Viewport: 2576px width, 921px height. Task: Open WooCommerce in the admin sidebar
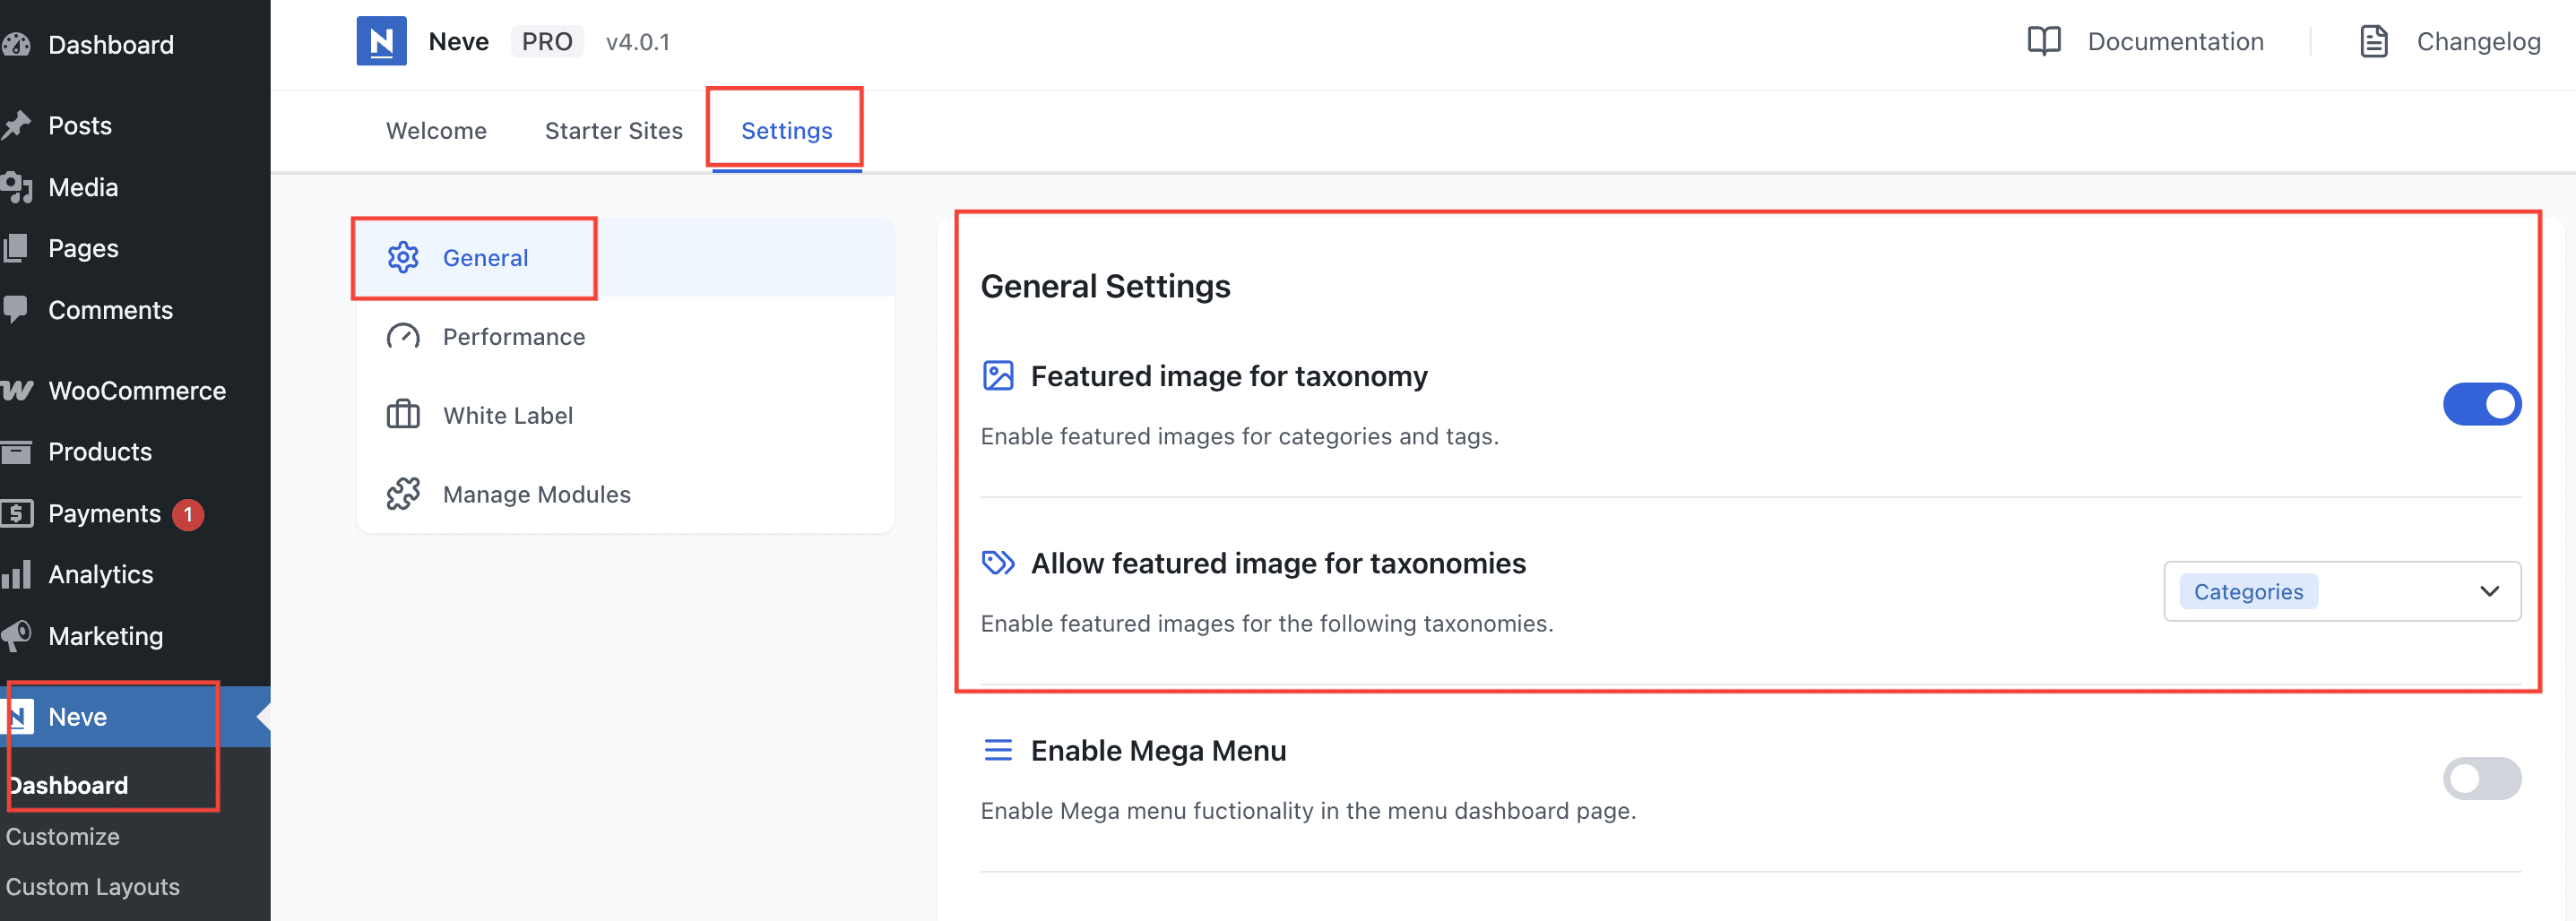pos(137,391)
